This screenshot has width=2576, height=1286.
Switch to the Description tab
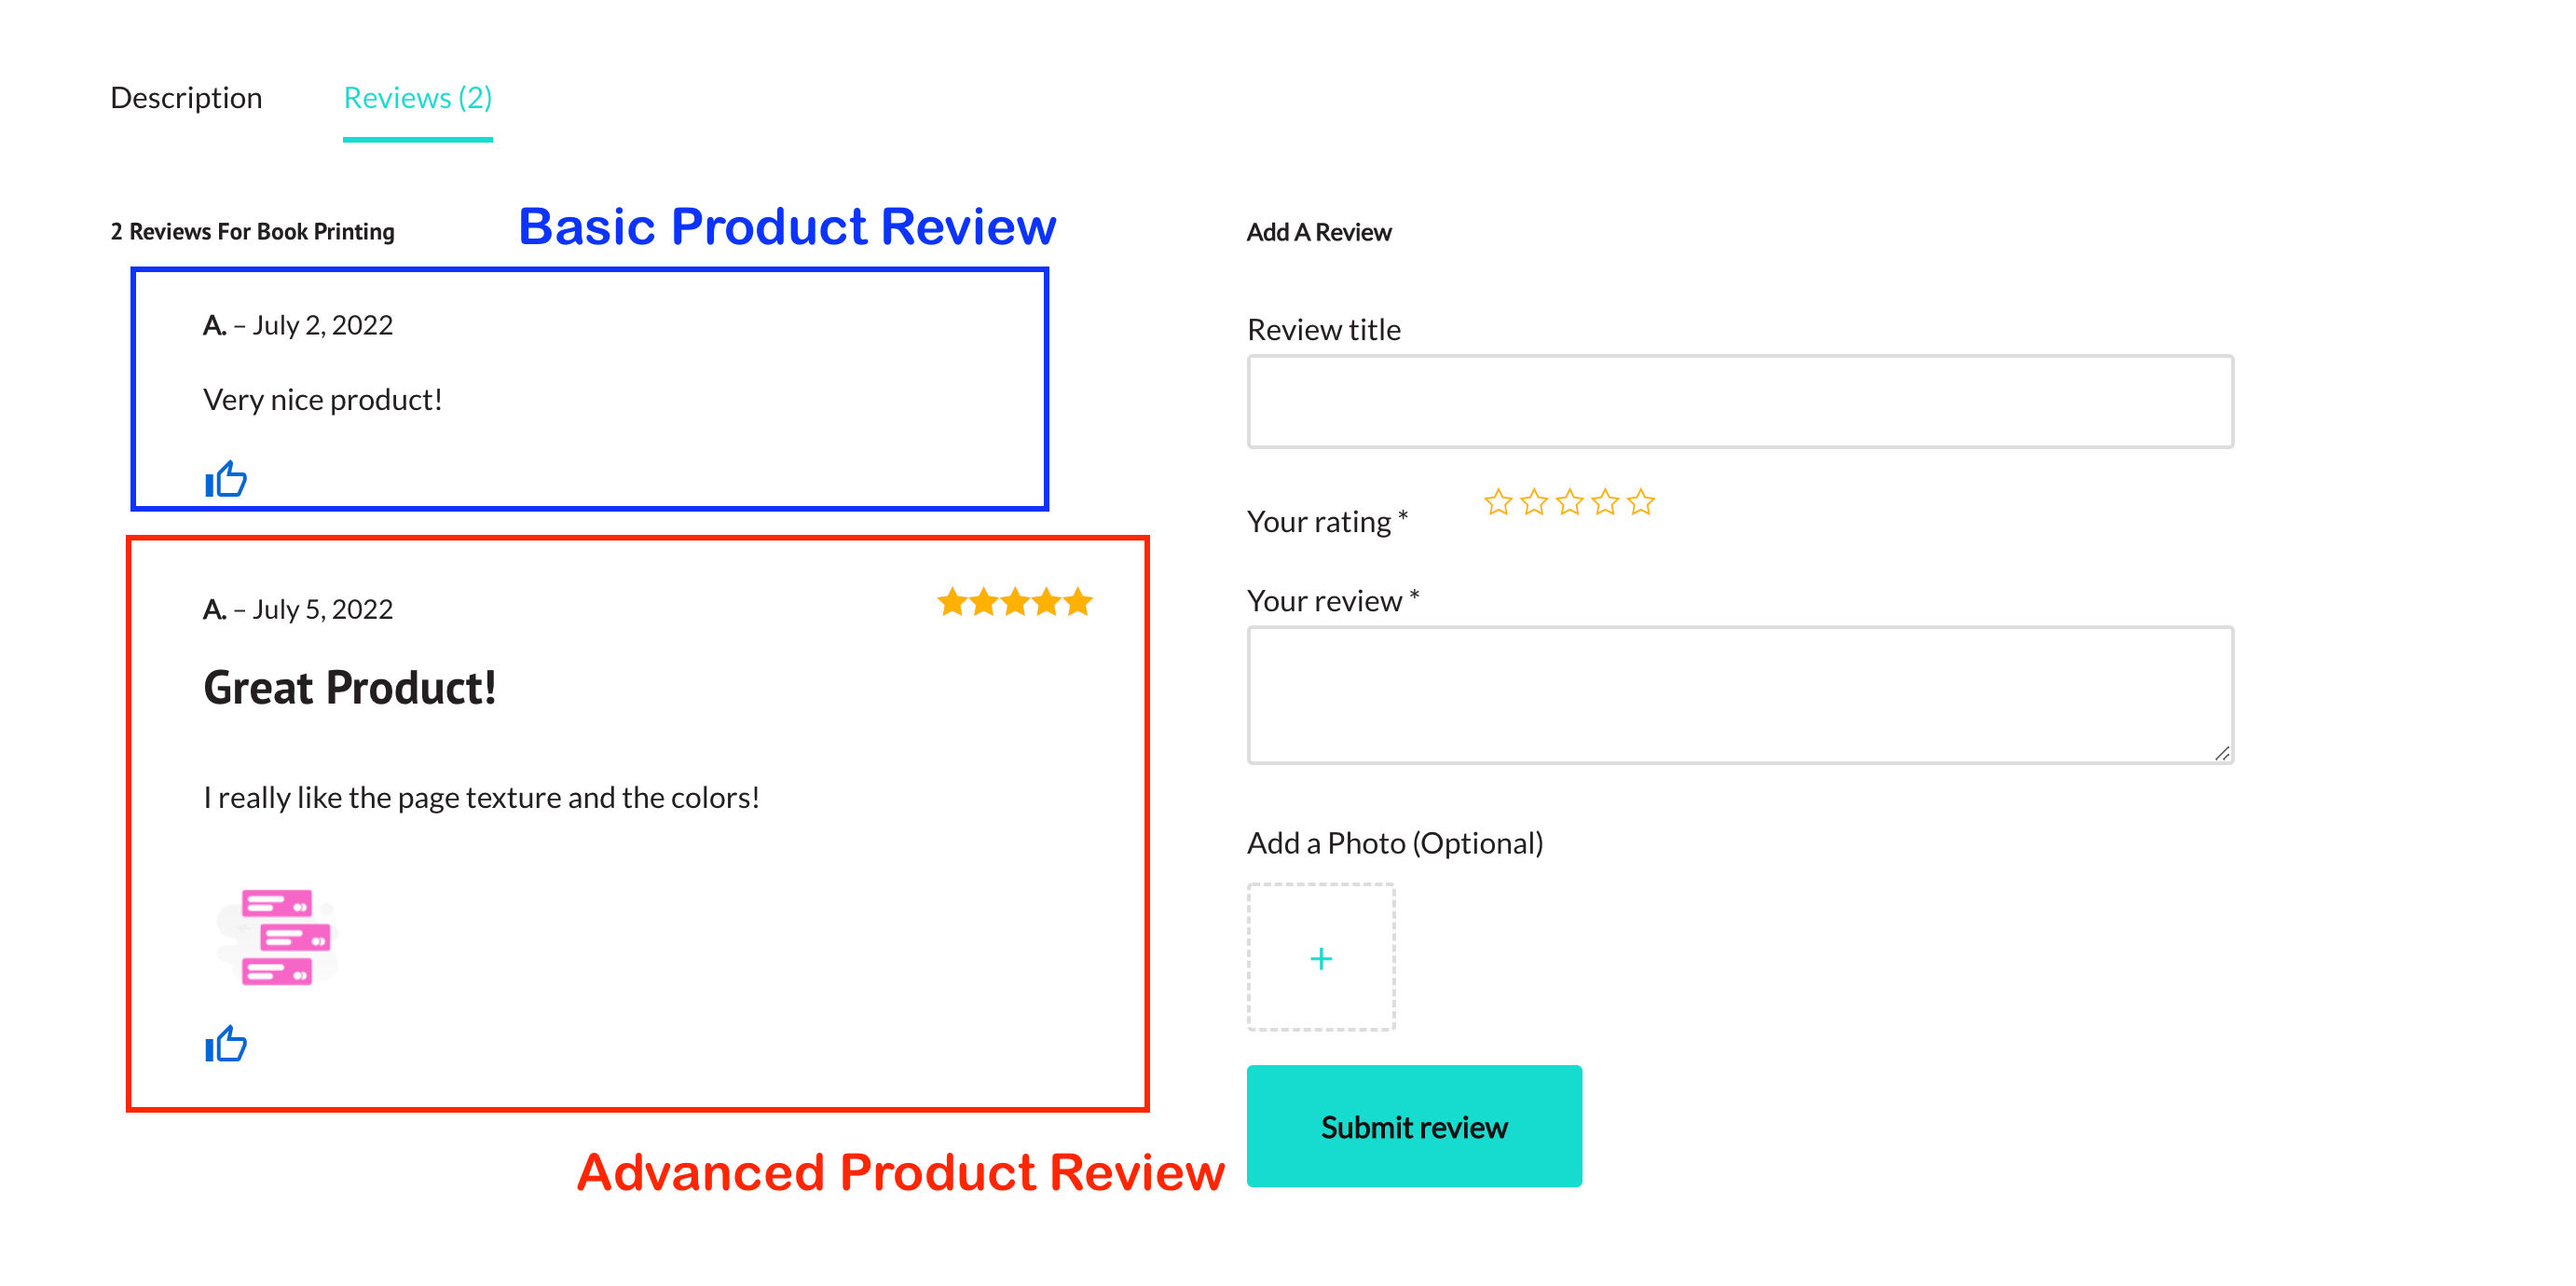[x=186, y=98]
